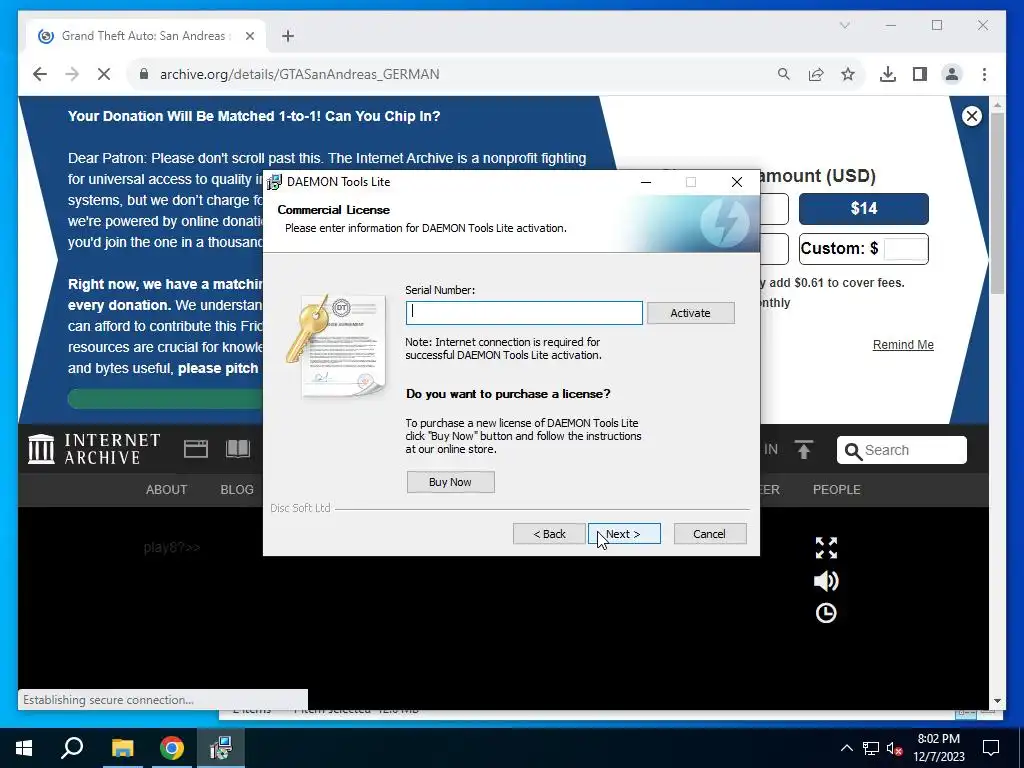Toggle fullscreen in the media viewer
Image resolution: width=1024 pixels, height=768 pixels.
pyautogui.click(x=826, y=548)
